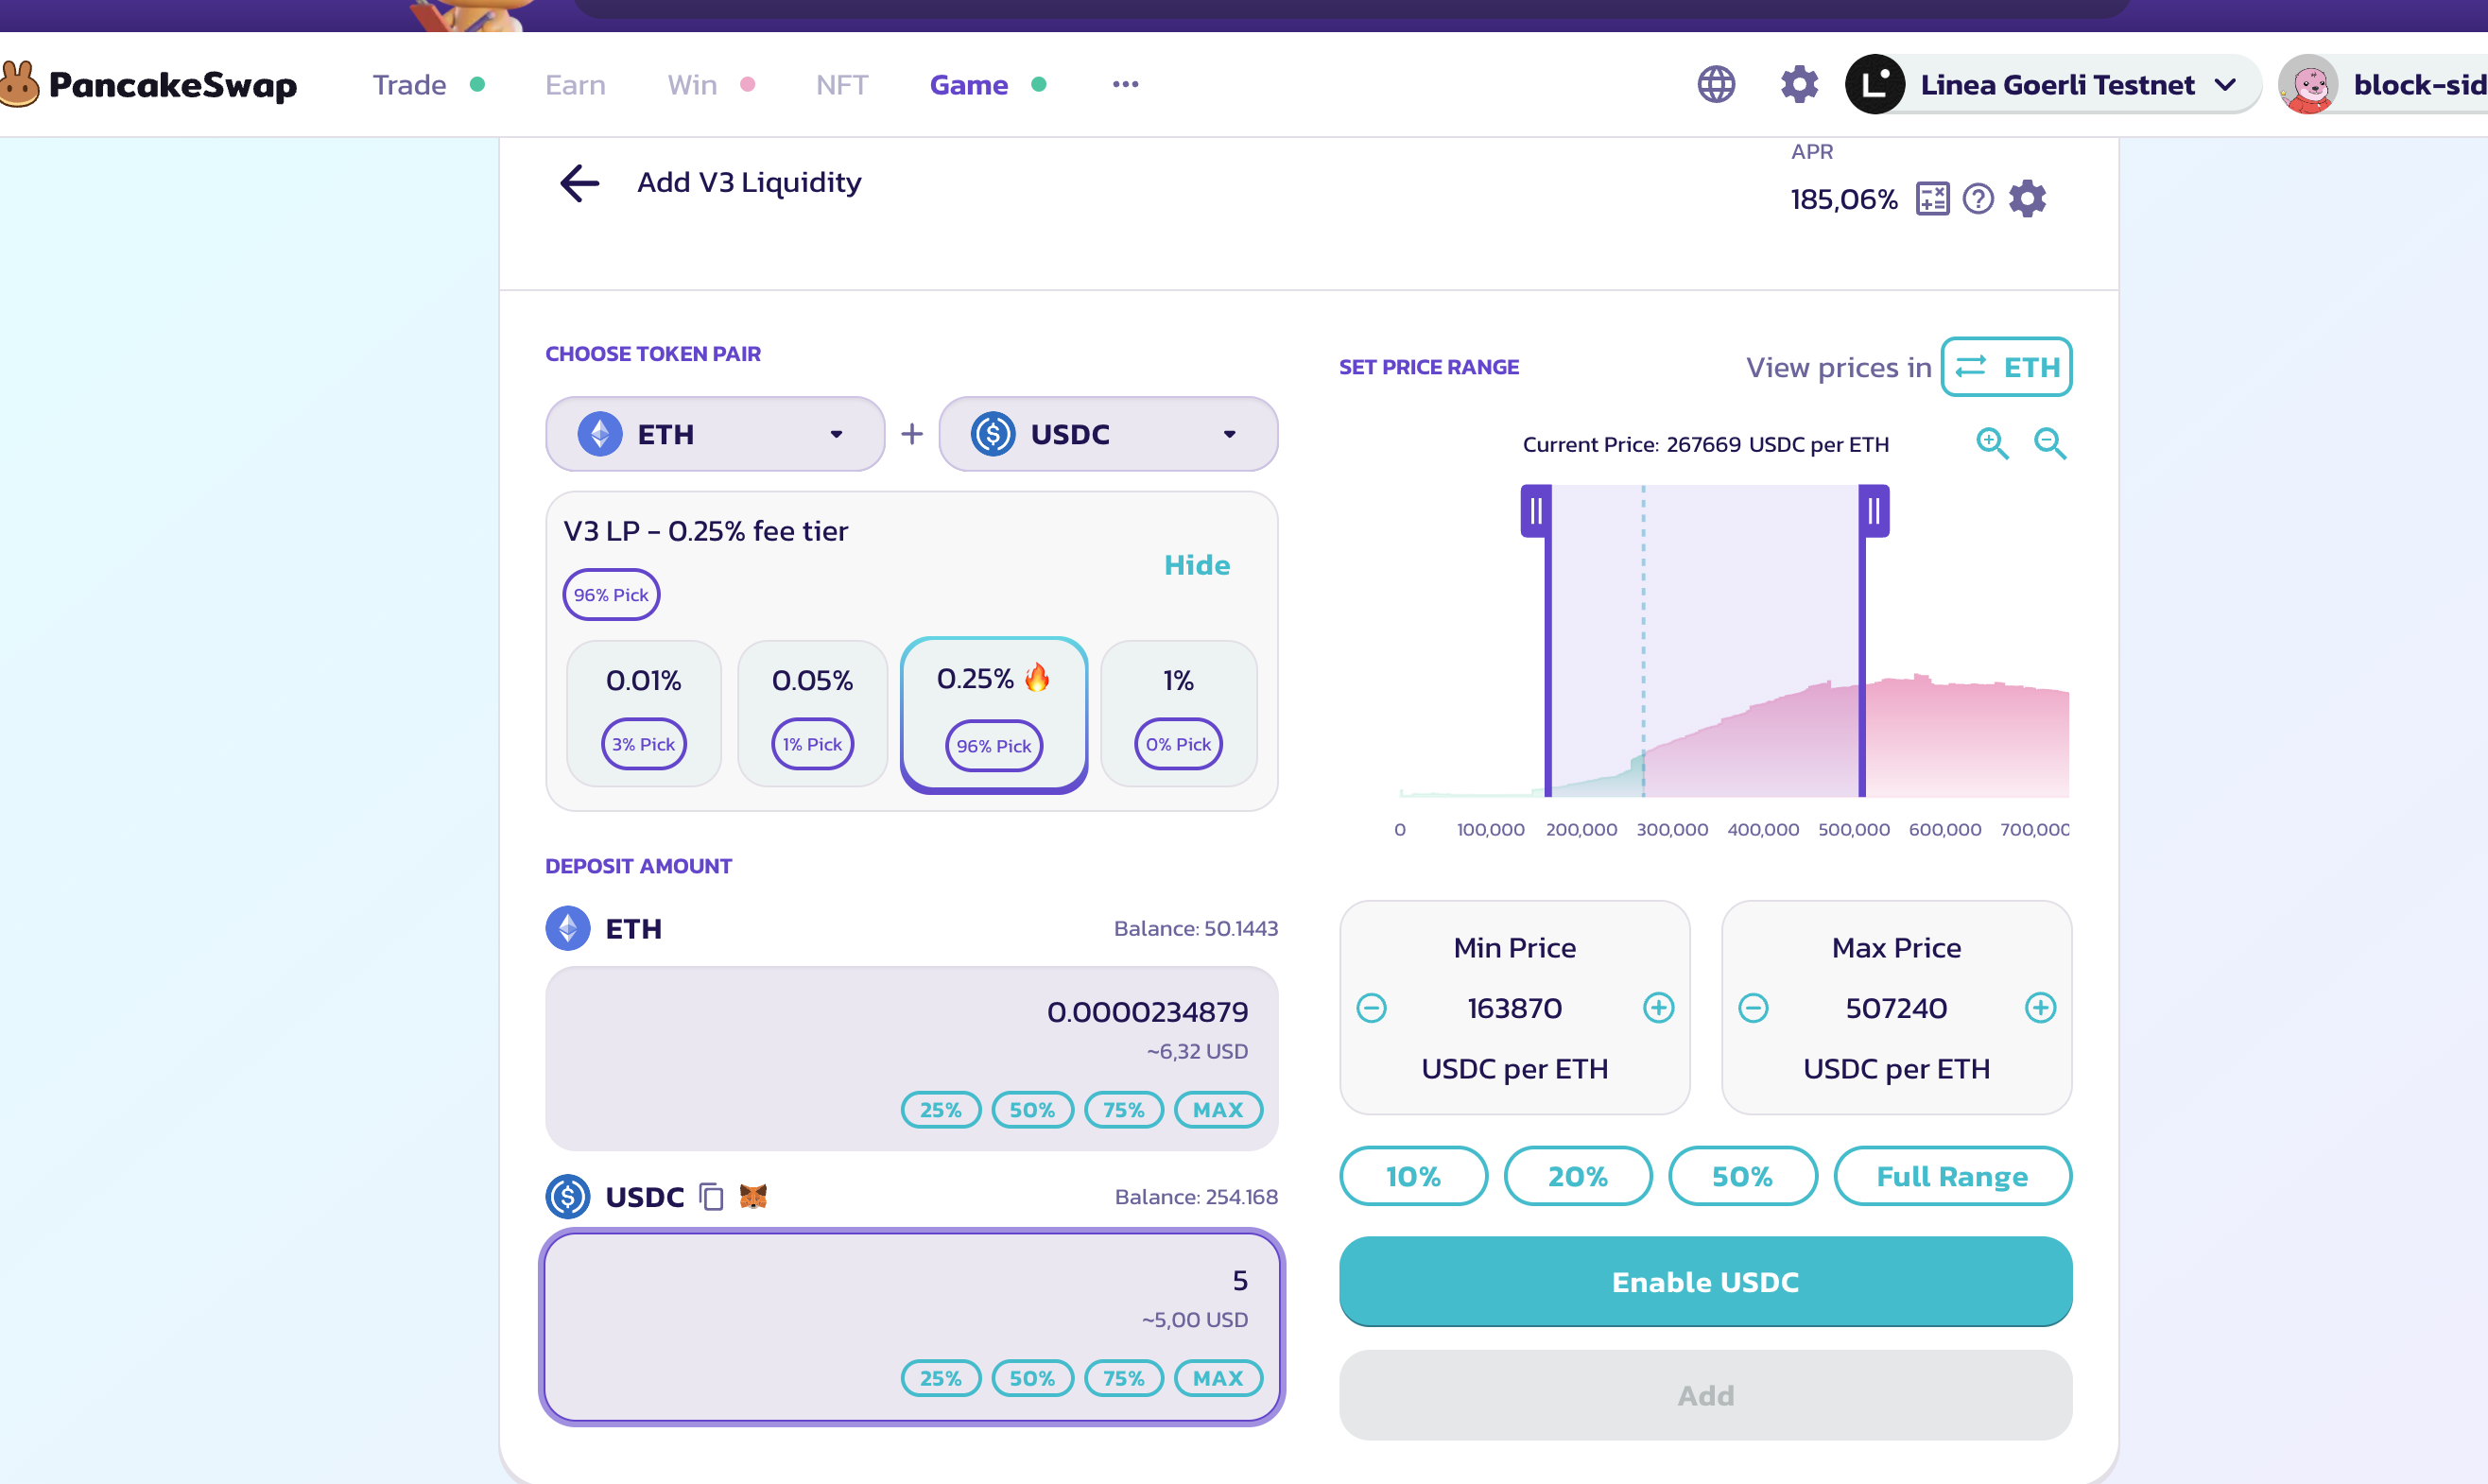
Task: Zoom out on the price range chart
Action: click(x=2049, y=443)
